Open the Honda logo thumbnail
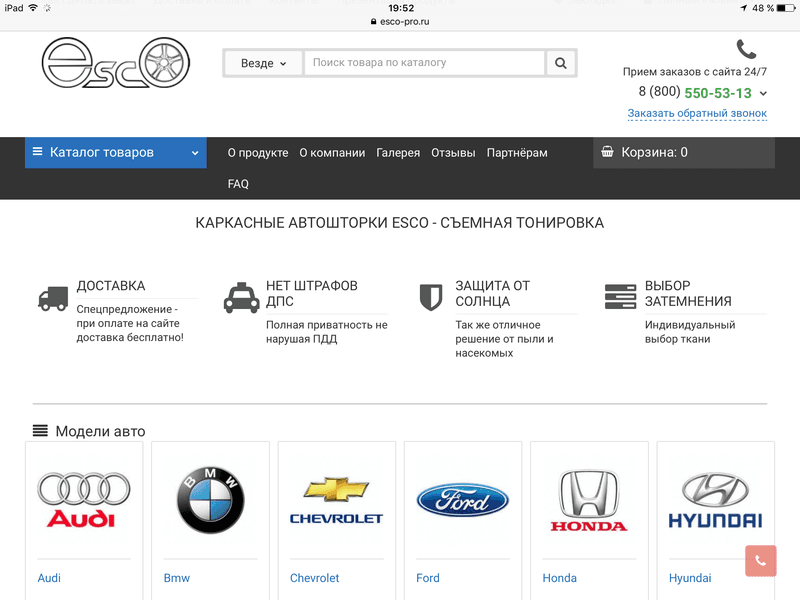 [x=589, y=500]
